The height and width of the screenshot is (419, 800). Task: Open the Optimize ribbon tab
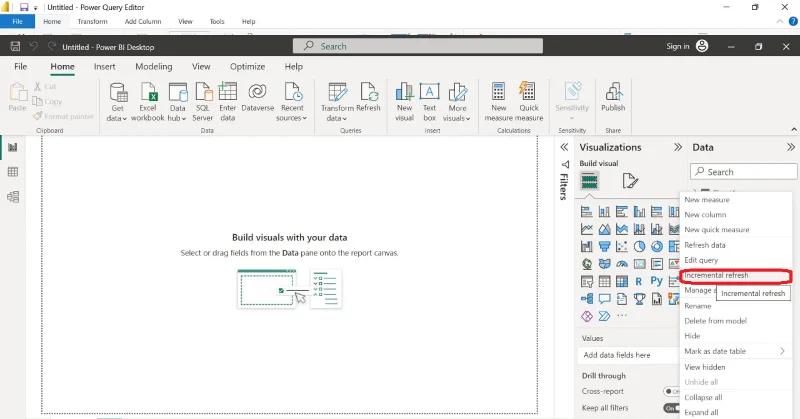(x=247, y=66)
